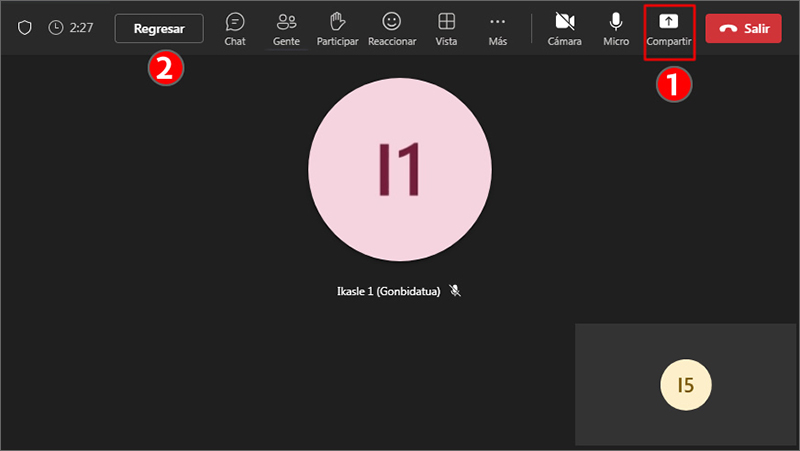Select the I5 participant video tile

tap(686, 384)
